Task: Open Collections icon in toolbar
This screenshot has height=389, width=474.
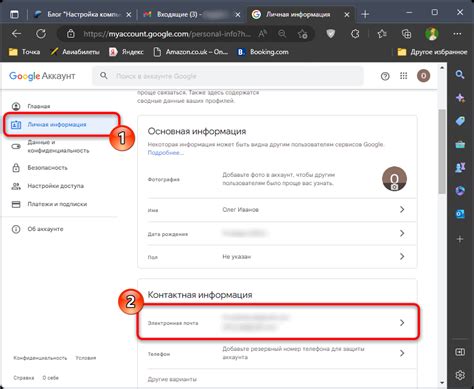Action: pyautogui.click(x=406, y=34)
